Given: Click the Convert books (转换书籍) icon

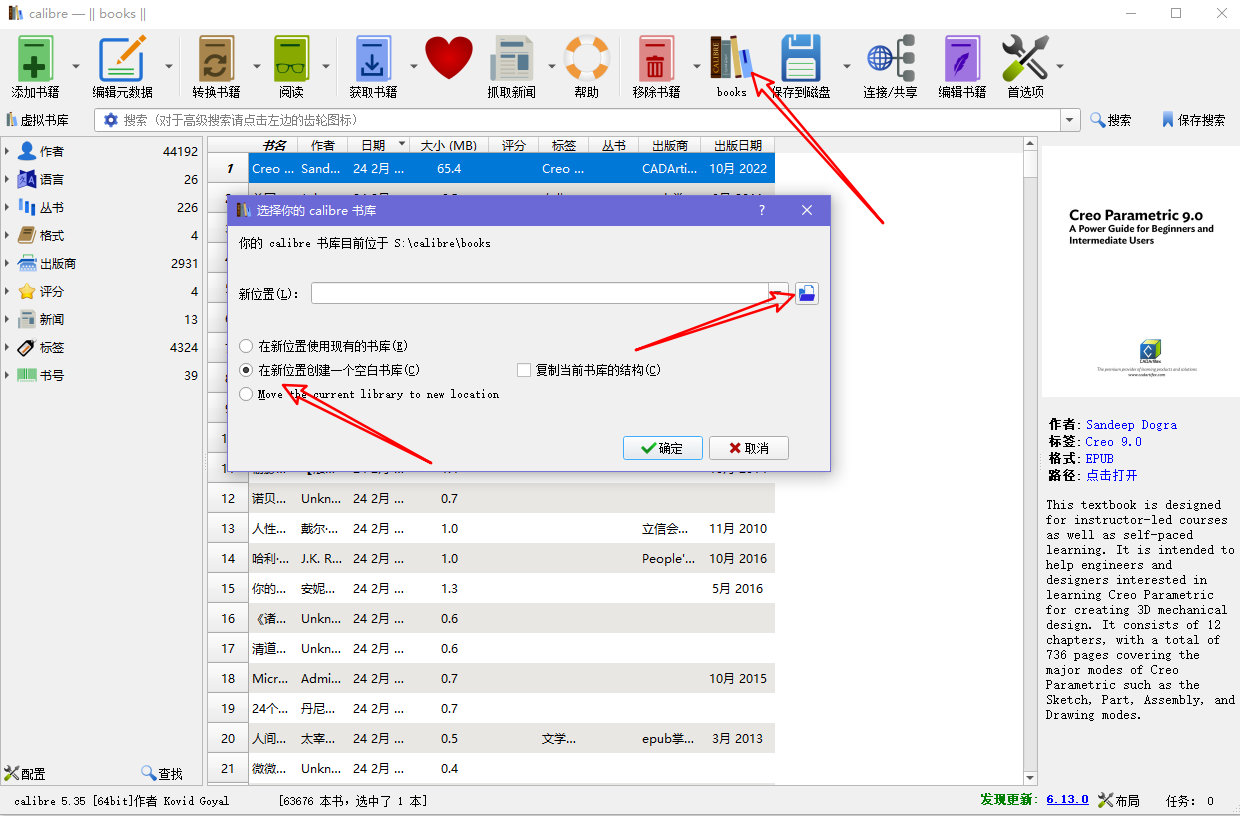Looking at the screenshot, I should [216, 59].
